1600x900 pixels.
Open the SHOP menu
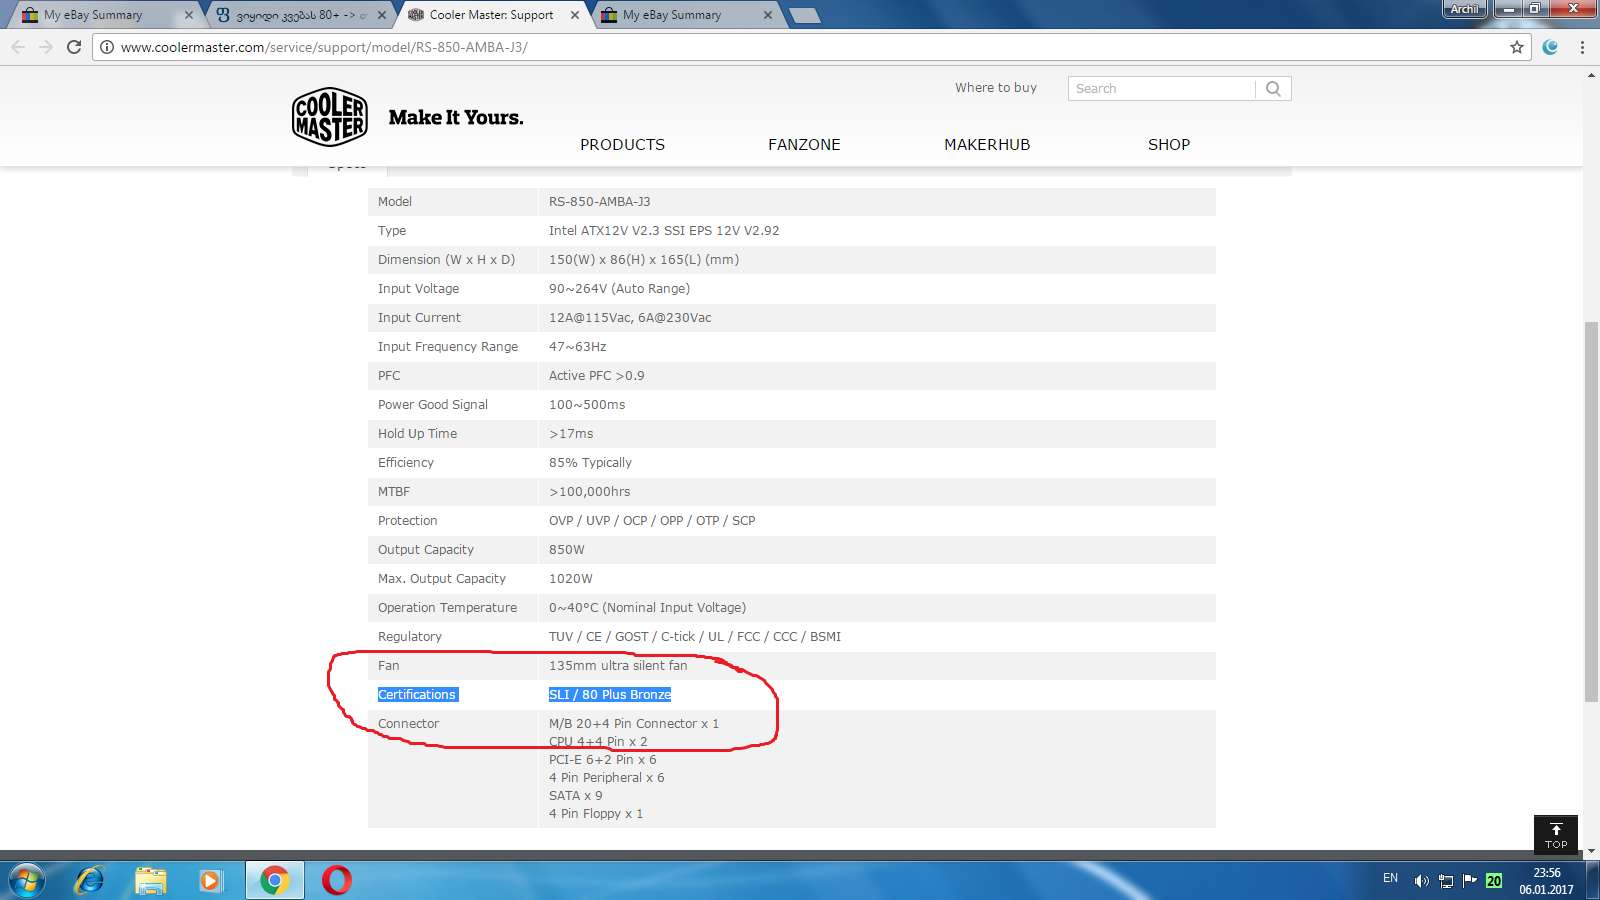1169,145
